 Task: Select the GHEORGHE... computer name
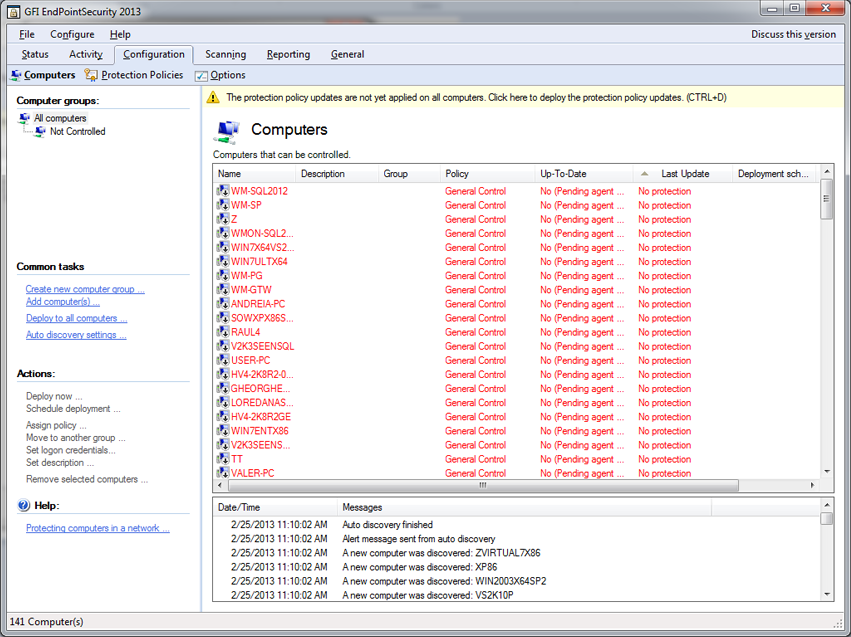coord(261,388)
